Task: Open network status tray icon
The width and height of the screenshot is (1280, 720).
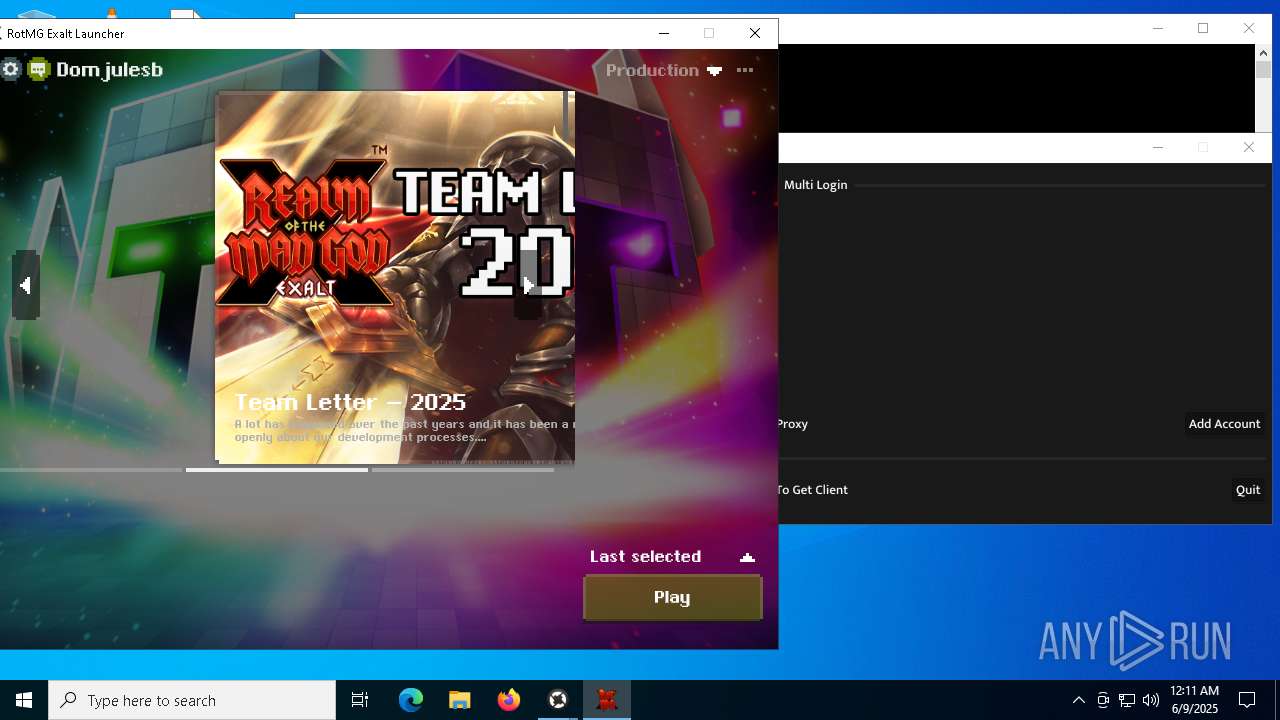Action: pyautogui.click(x=1127, y=700)
